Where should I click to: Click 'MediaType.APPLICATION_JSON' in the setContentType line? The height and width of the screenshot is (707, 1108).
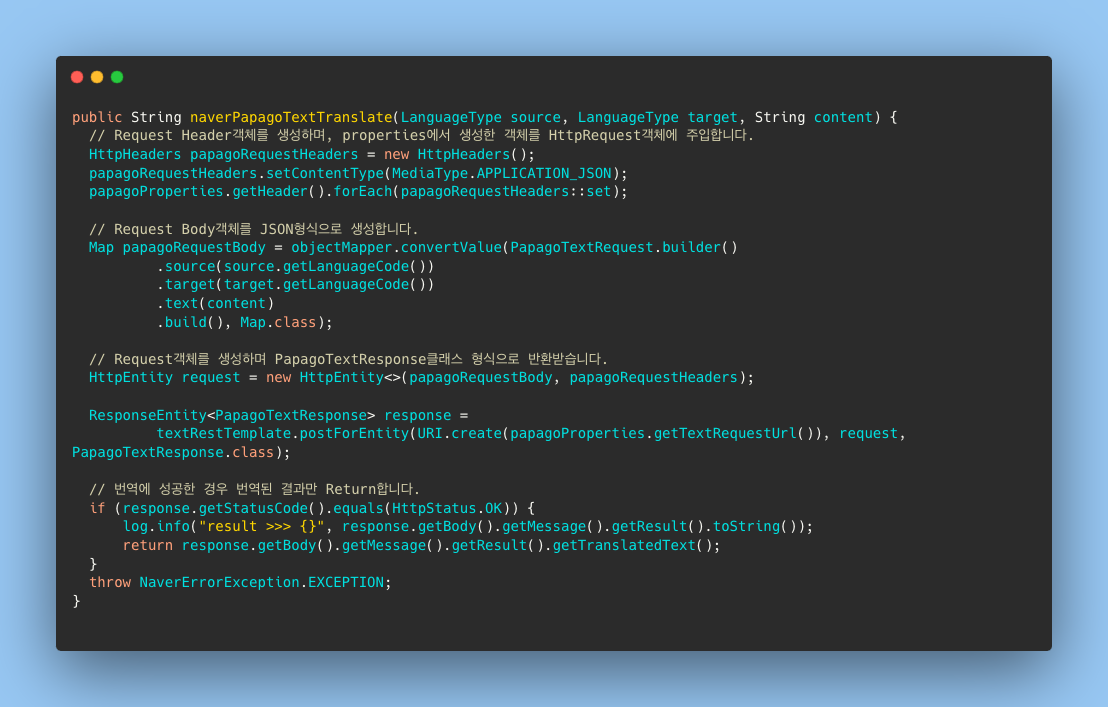tap(502, 173)
